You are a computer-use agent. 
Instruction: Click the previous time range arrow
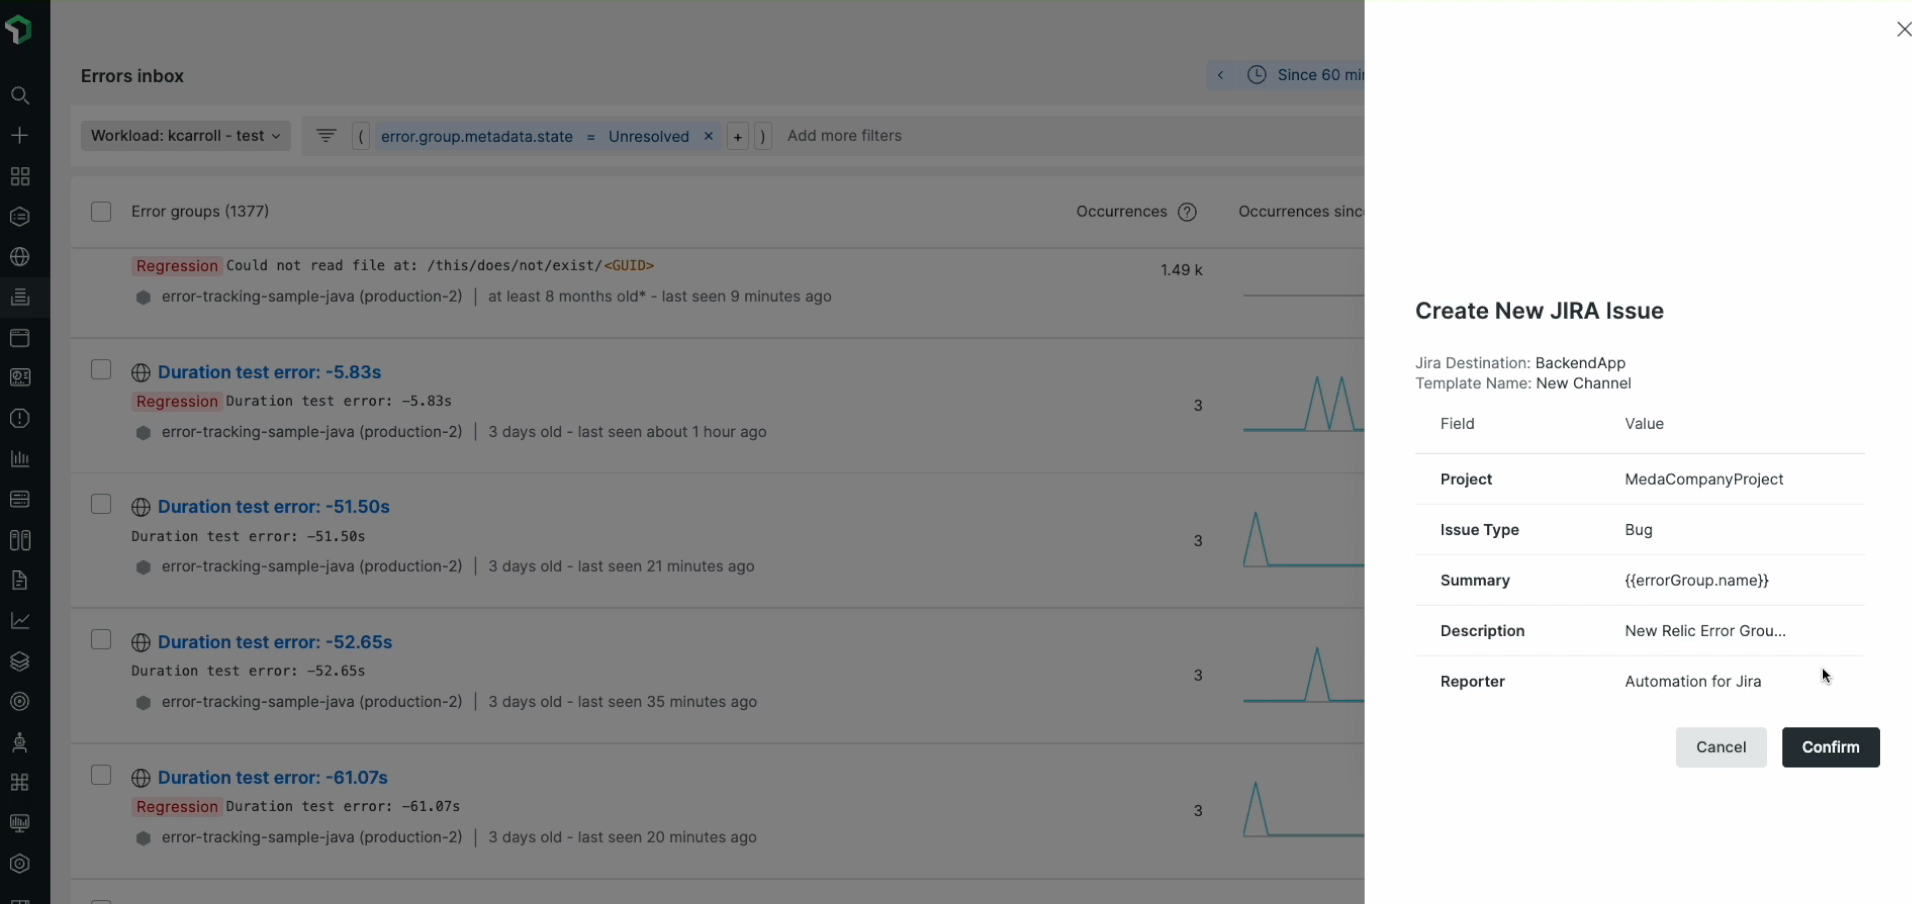[x=1220, y=75]
